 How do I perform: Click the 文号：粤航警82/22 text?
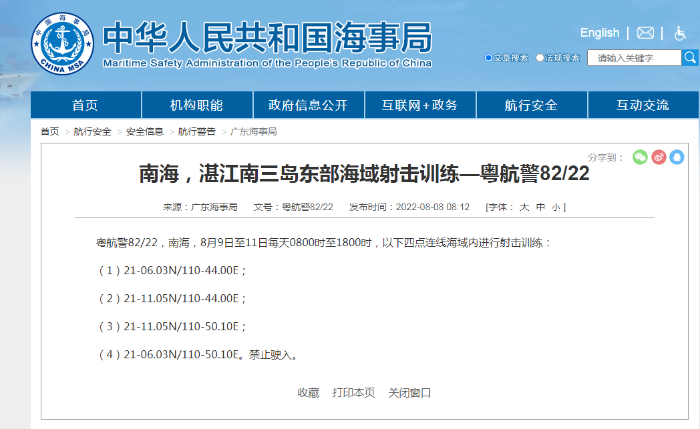(293, 207)
